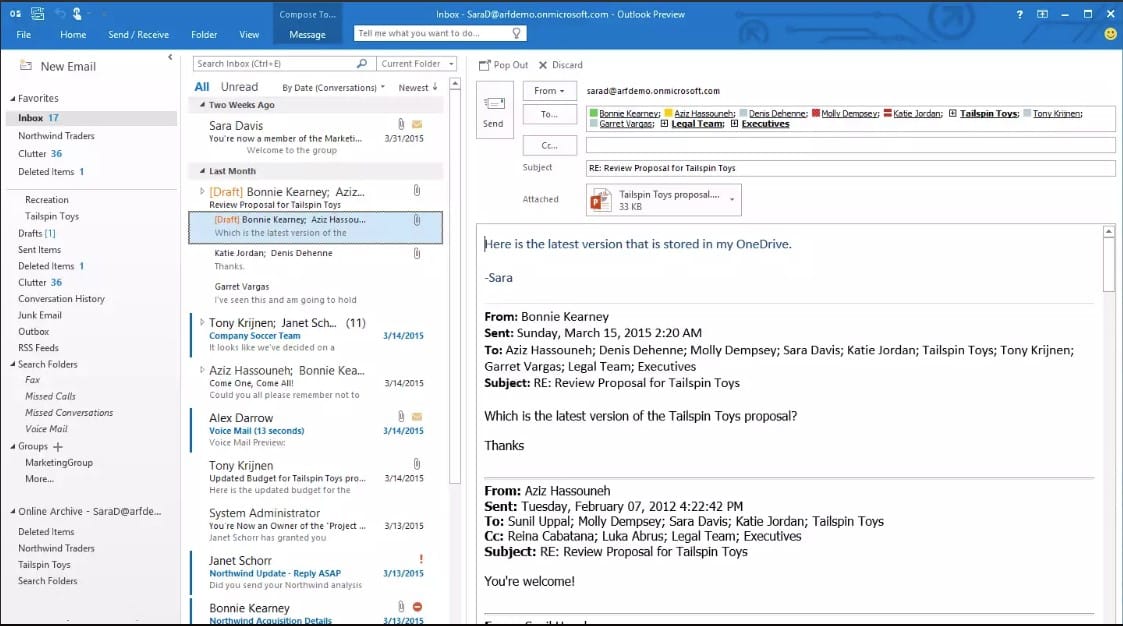Open the Drafts folder
Image resolution: width=1123 pixels, height=626 pixels.
(37, 233)
